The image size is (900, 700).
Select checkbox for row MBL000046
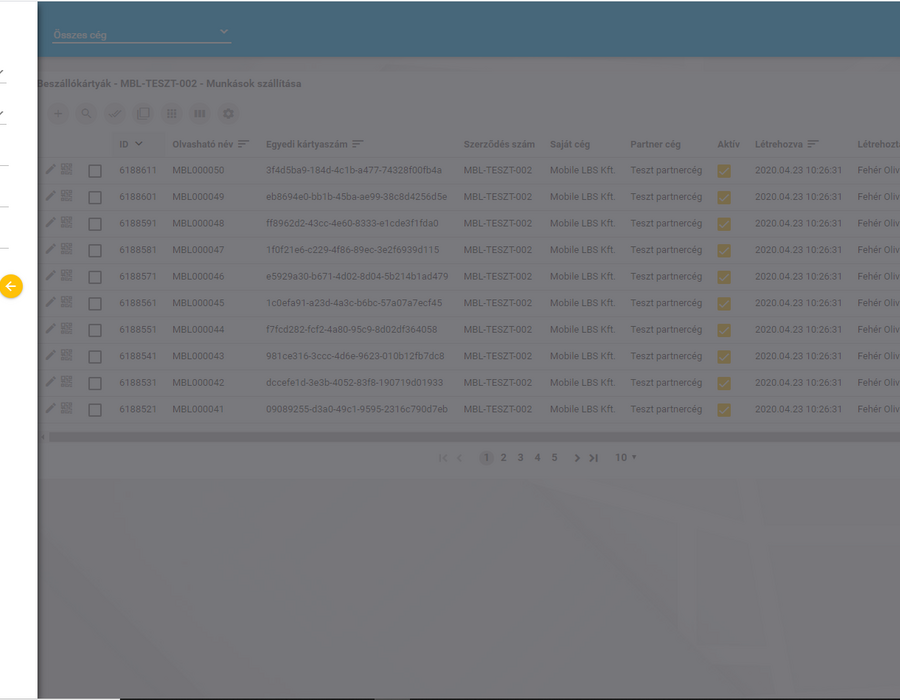(x=95, y=277)
